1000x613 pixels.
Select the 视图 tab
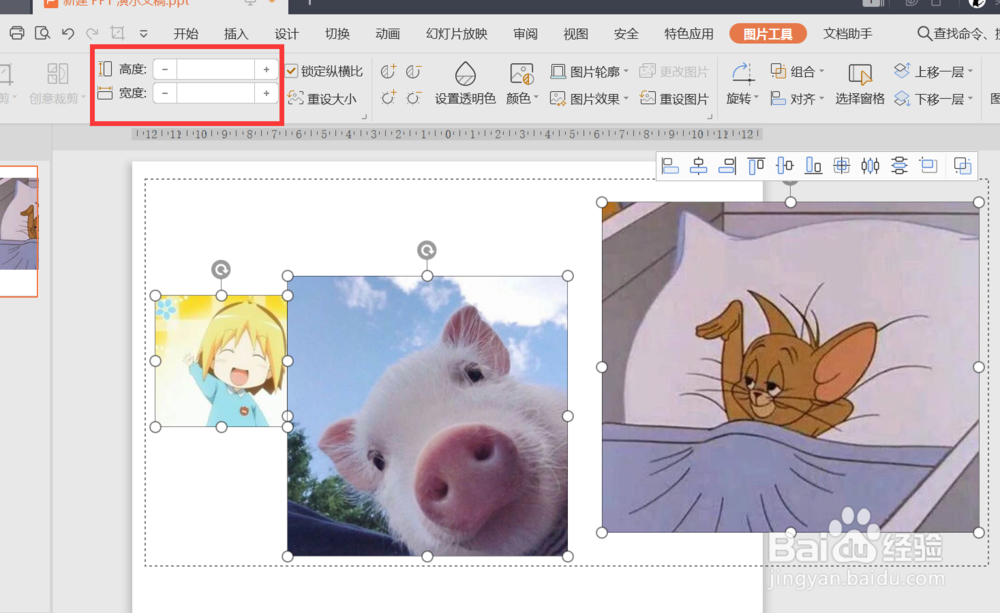576,34
